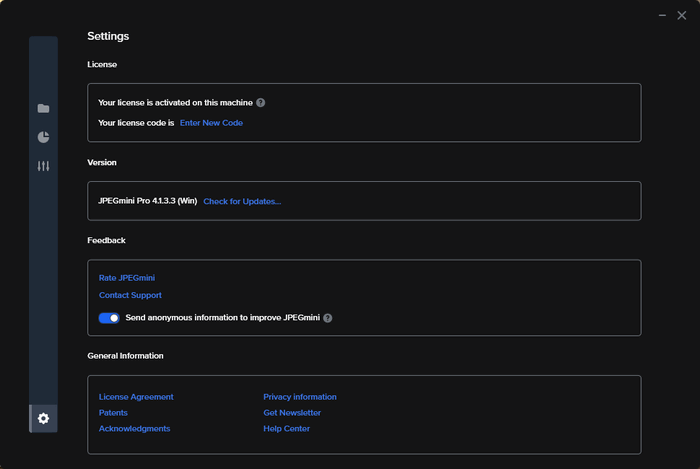Minimize the JPEGmini window

[662, 15]
